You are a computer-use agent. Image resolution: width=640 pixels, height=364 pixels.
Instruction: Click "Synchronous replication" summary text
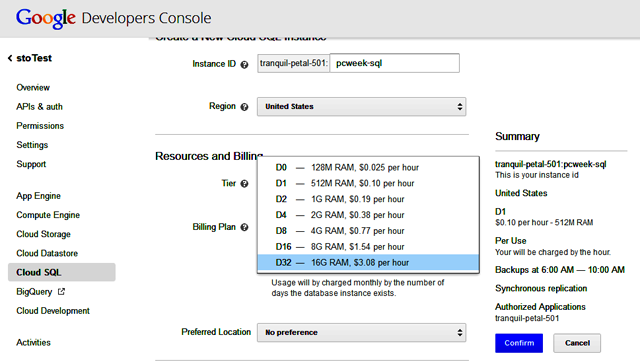541,289
